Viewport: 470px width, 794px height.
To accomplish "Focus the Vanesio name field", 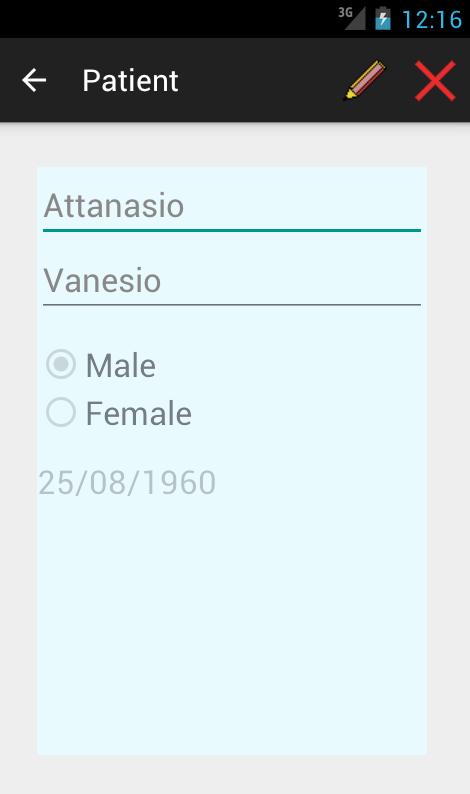I will coord(232,282).
